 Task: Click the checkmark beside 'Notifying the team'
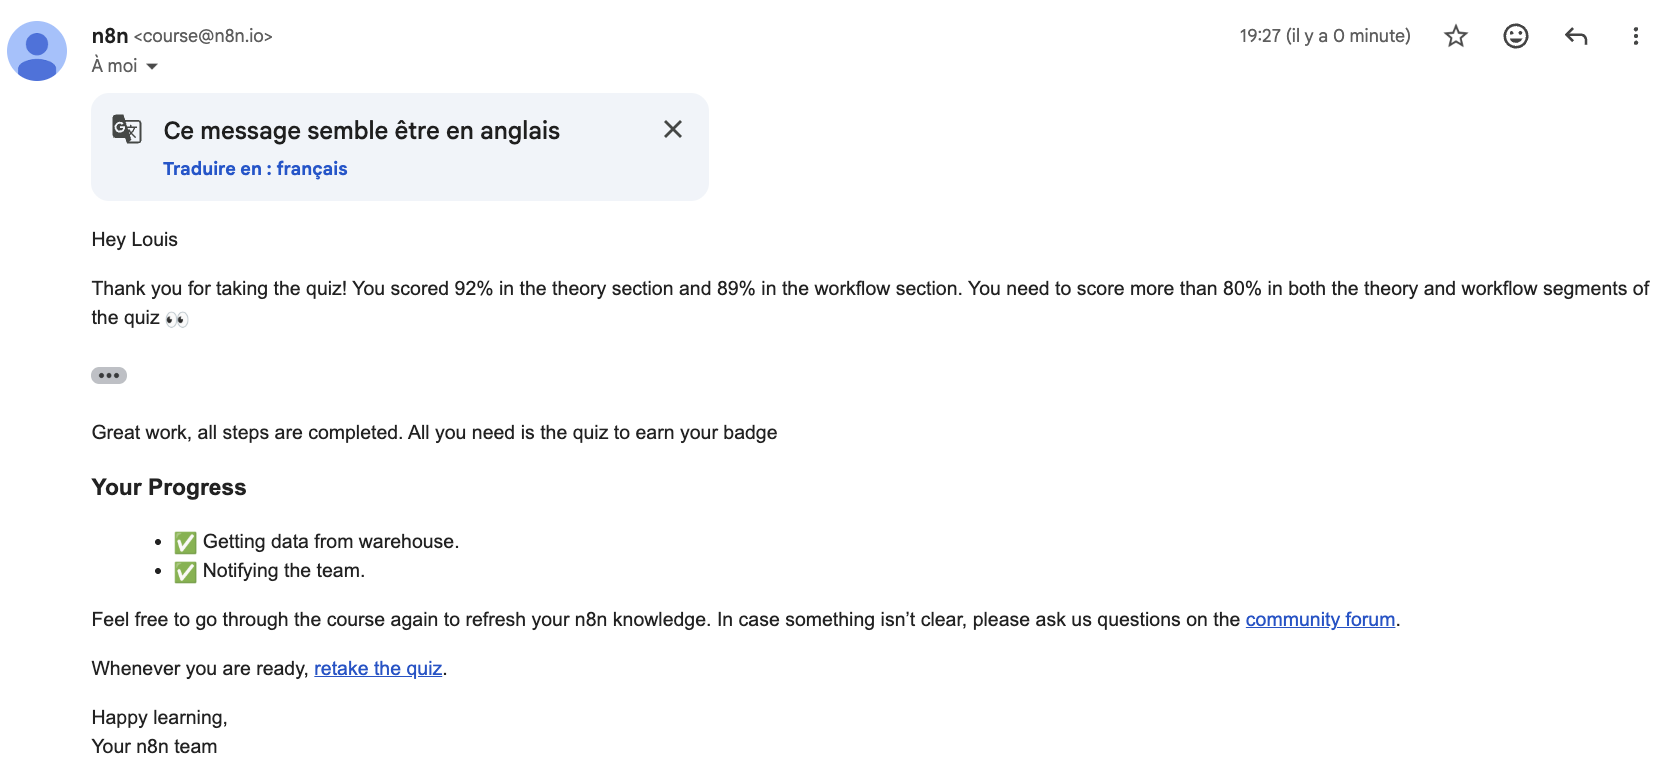185,572
